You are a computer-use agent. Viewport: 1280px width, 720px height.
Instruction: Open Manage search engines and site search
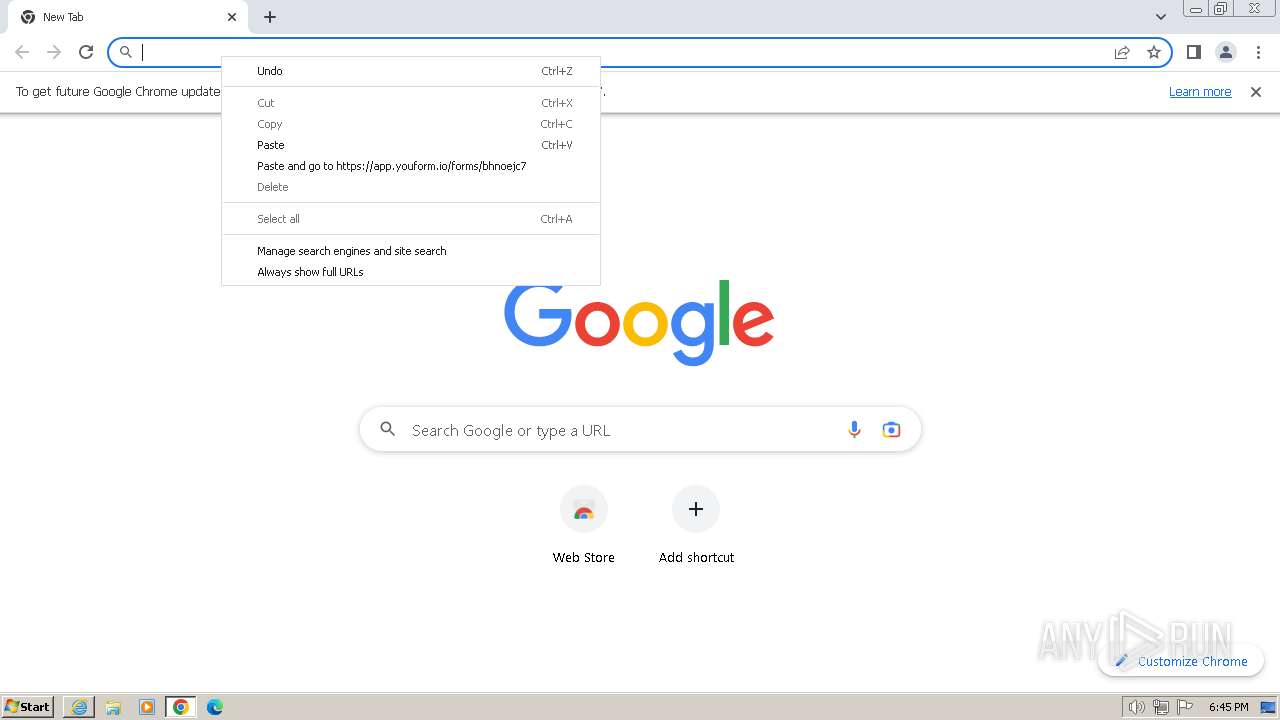(411, 251)
